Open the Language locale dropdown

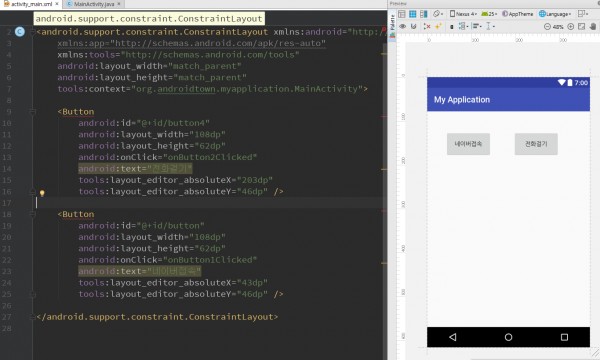(x=555, y=14)
